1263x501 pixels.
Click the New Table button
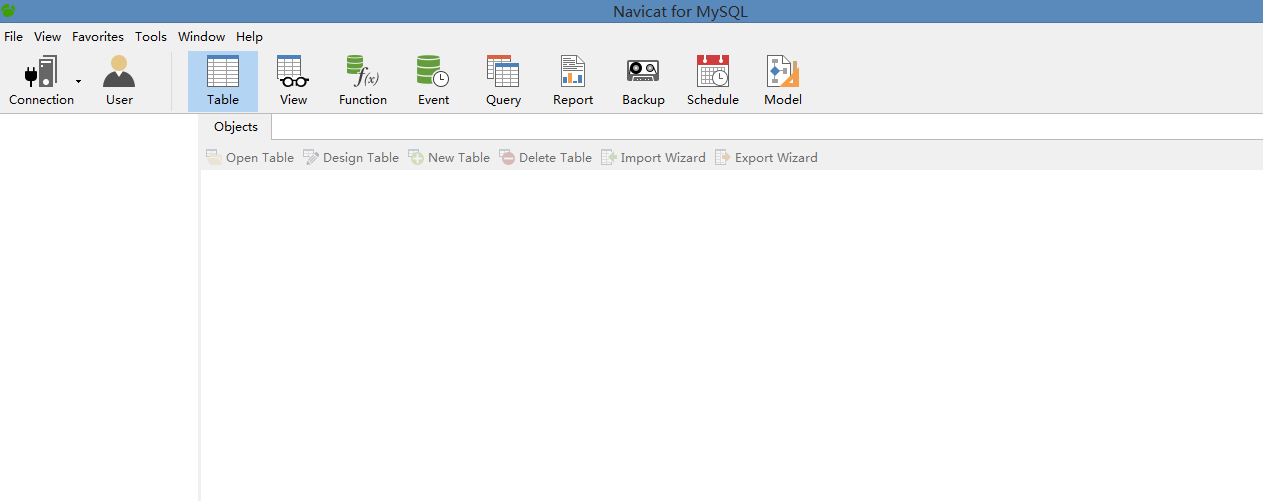pos(449,158)
